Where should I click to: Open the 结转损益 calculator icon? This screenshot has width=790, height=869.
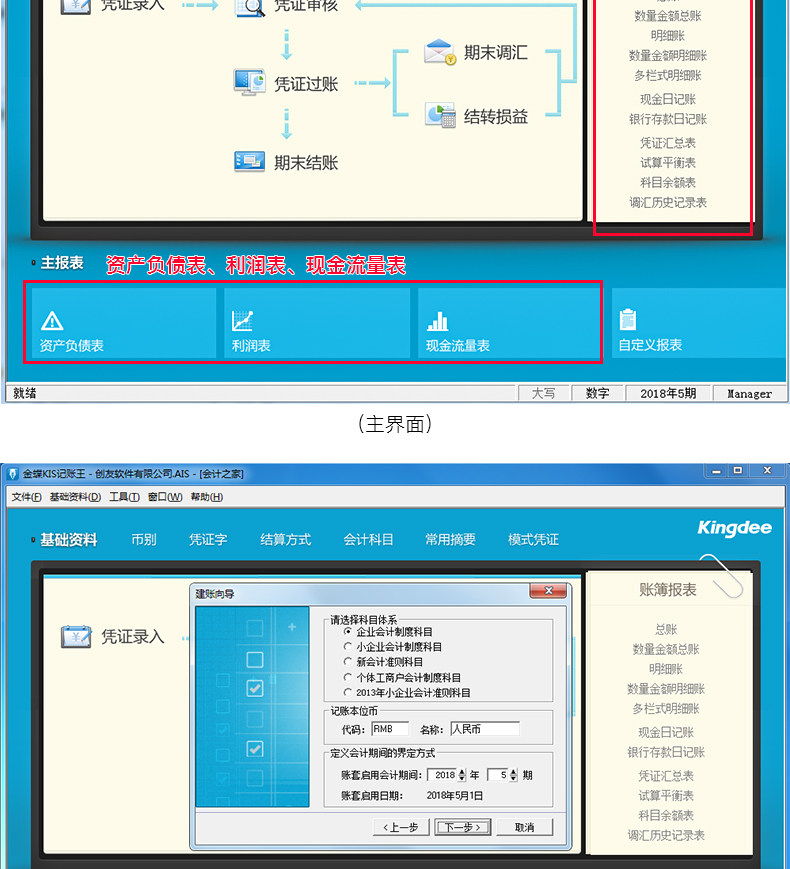(440, 115)
